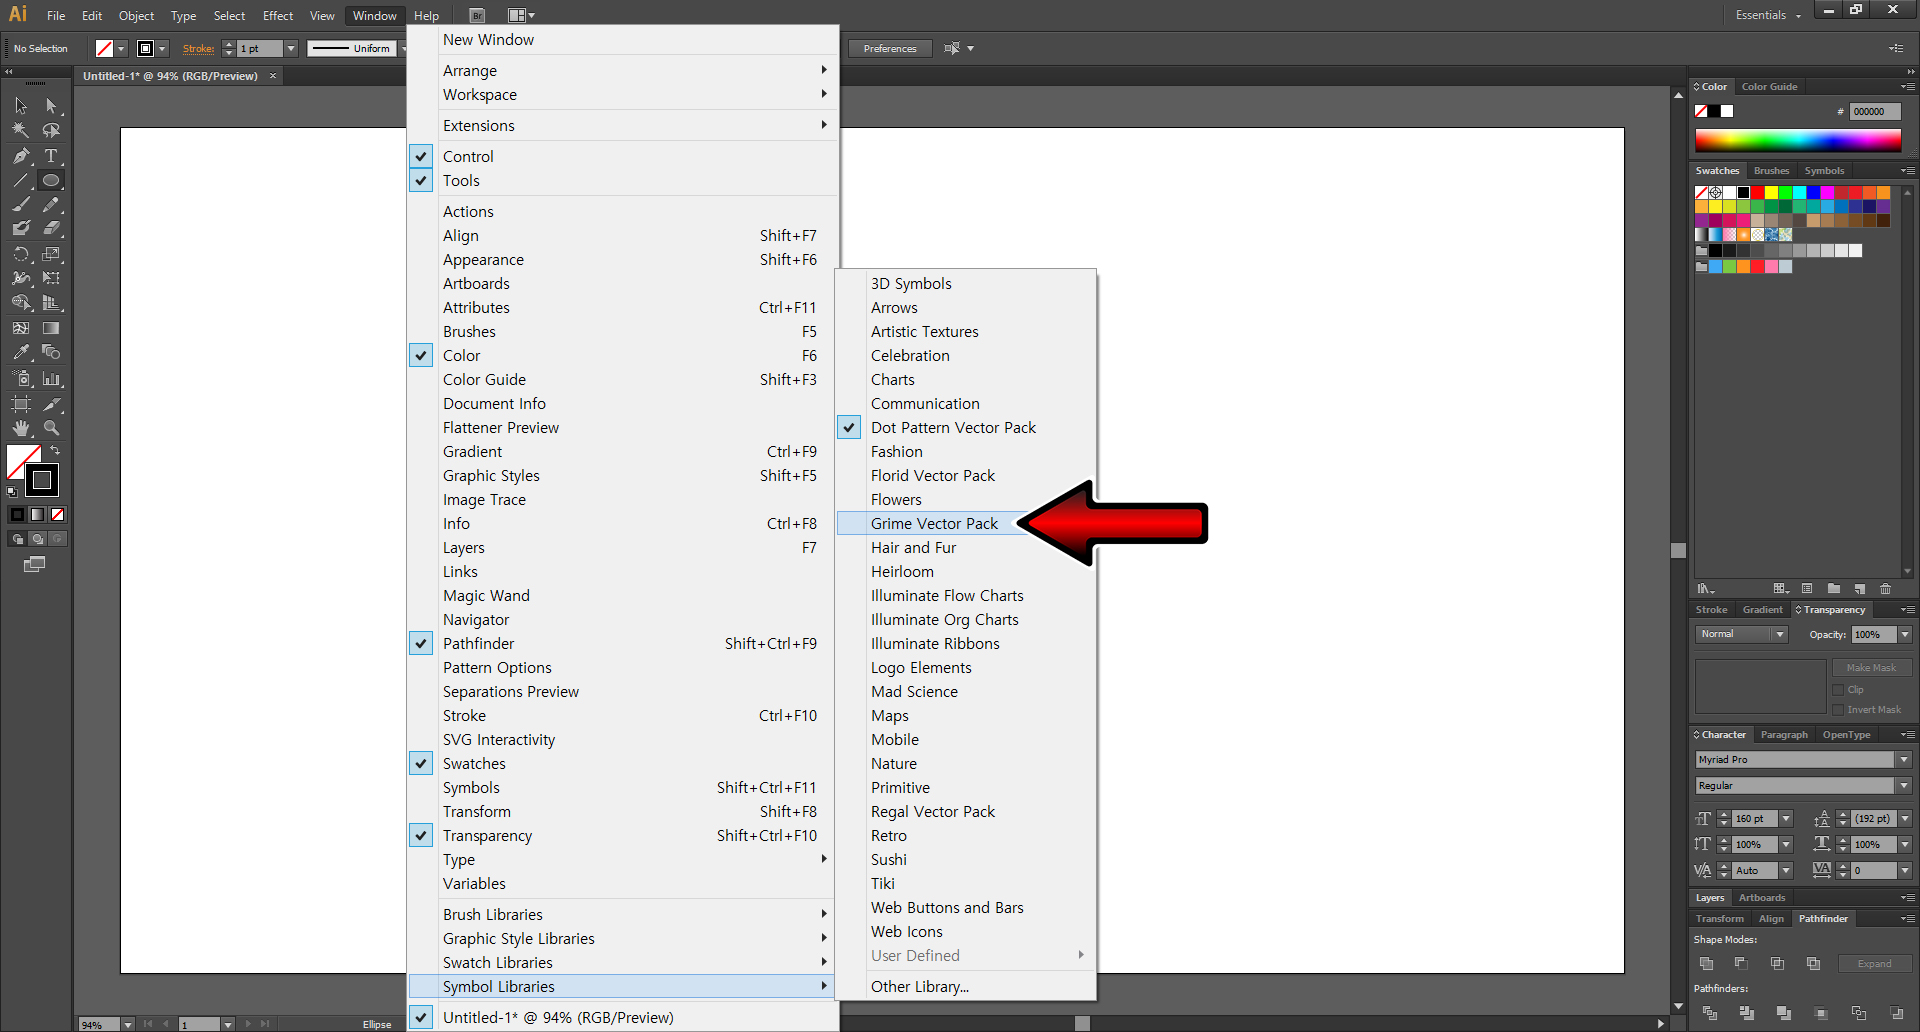Pick the Lasso tool

click(51, 130)
